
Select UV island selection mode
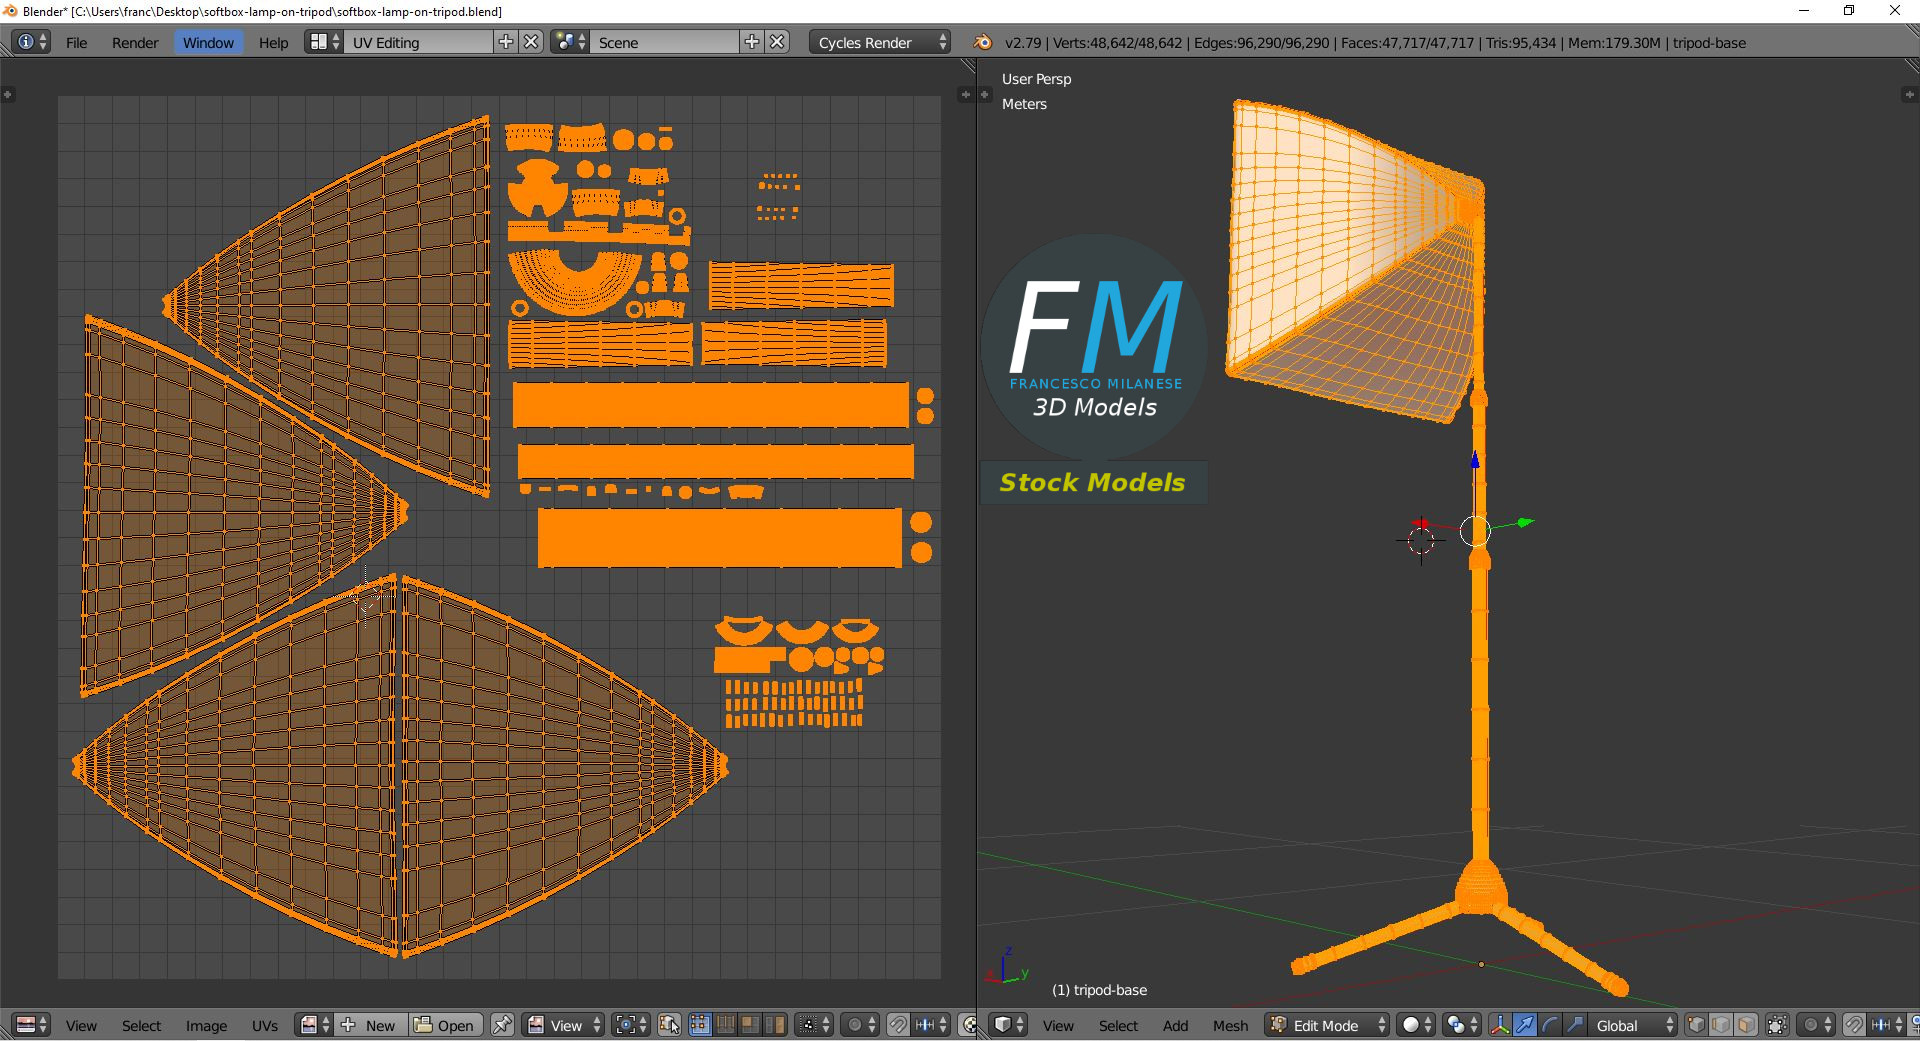[x=775, y=1025]
